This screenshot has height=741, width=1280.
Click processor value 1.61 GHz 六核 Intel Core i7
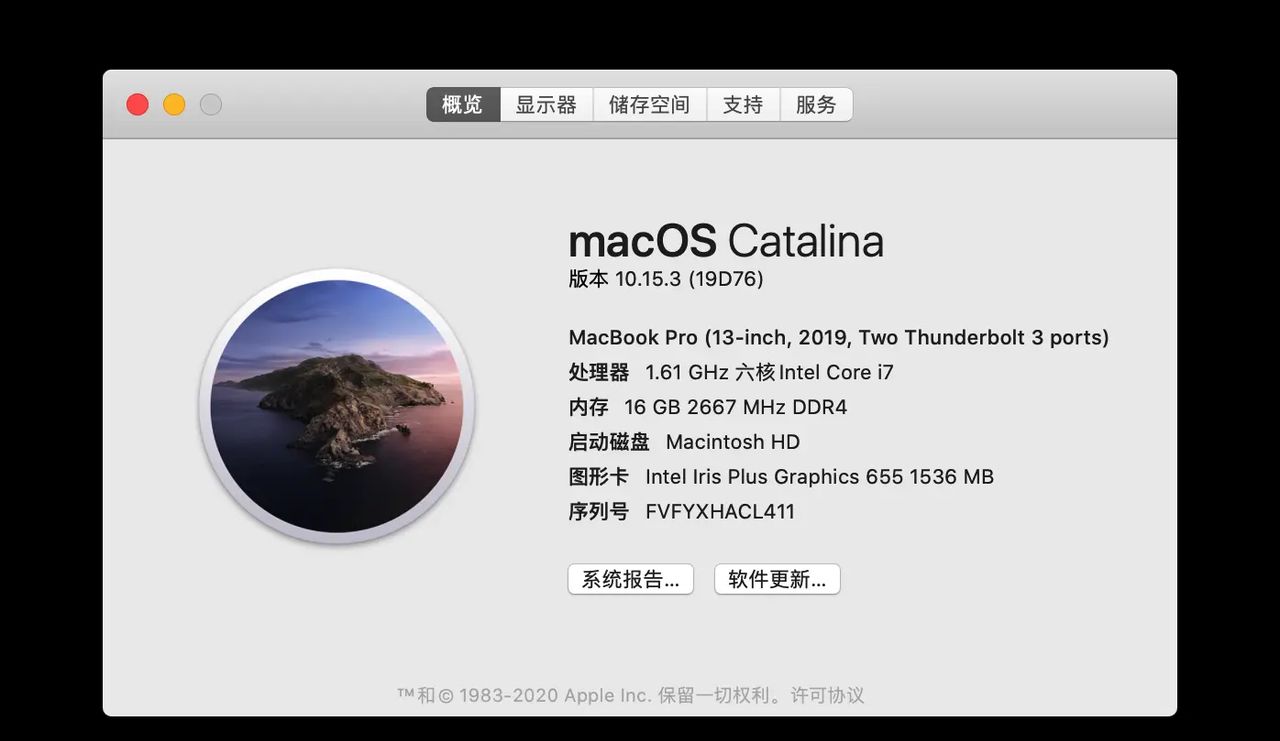pyautogui.click(x=770, y=373)
